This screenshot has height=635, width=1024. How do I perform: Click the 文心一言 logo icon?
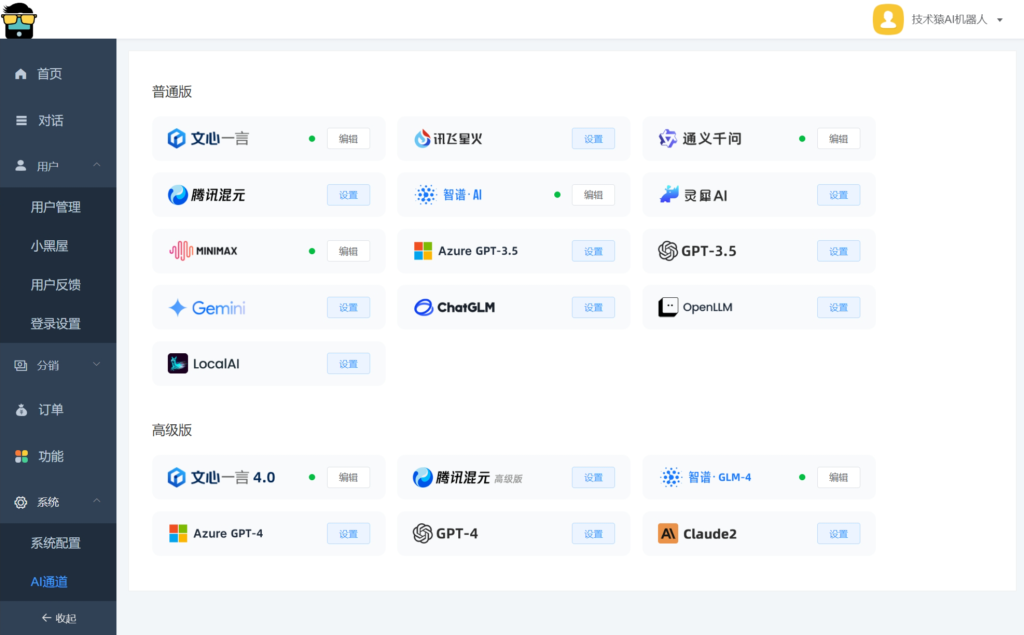point(176,138)
